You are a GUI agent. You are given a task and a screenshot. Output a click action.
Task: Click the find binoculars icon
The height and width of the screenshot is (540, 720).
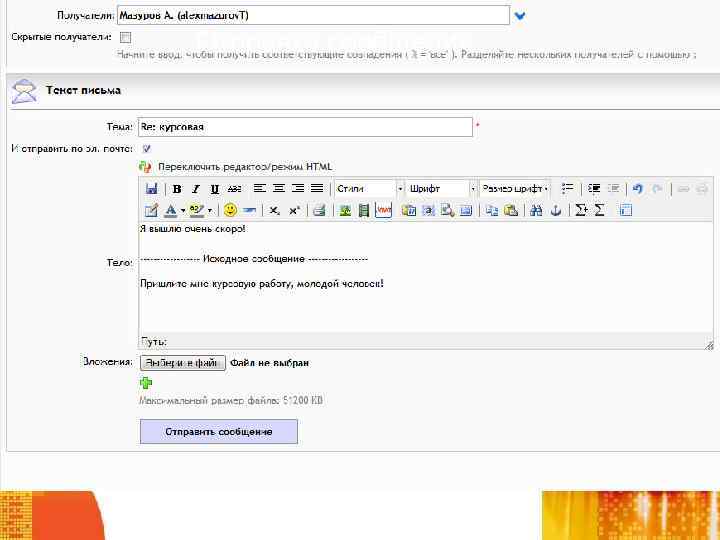[536, 210]
